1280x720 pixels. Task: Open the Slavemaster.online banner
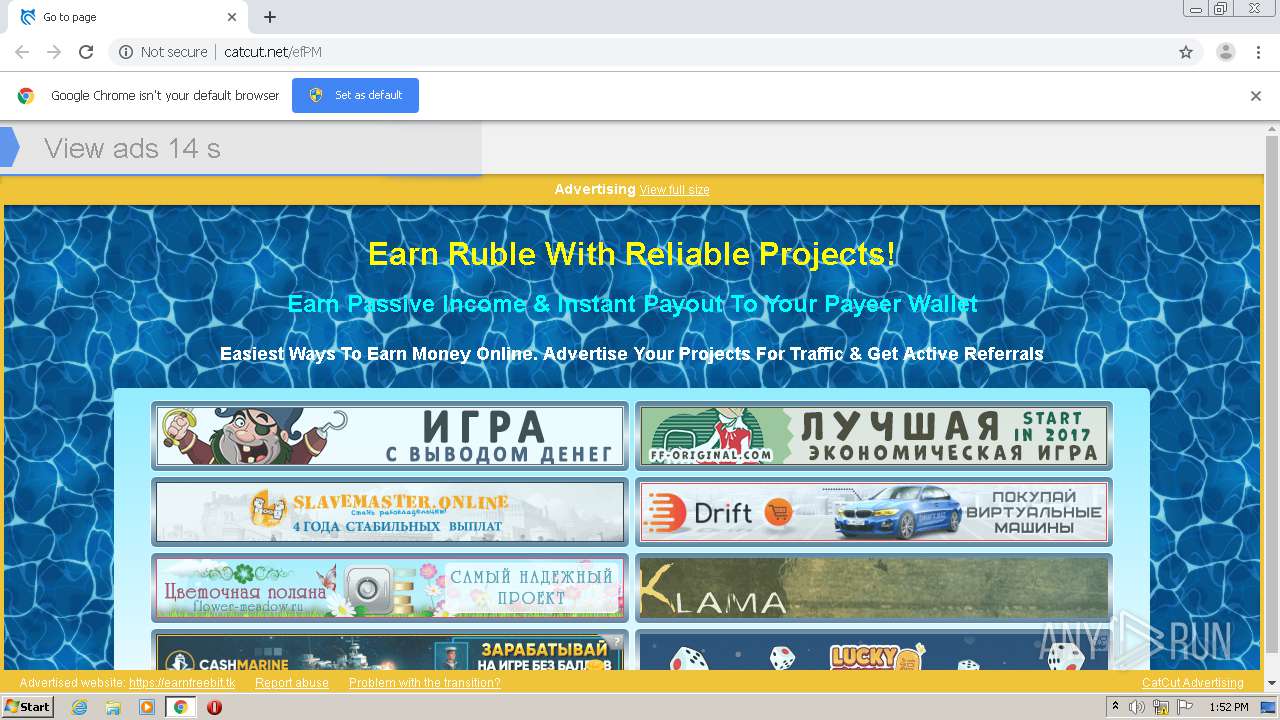pyautogui.click(x=390, y=512)
